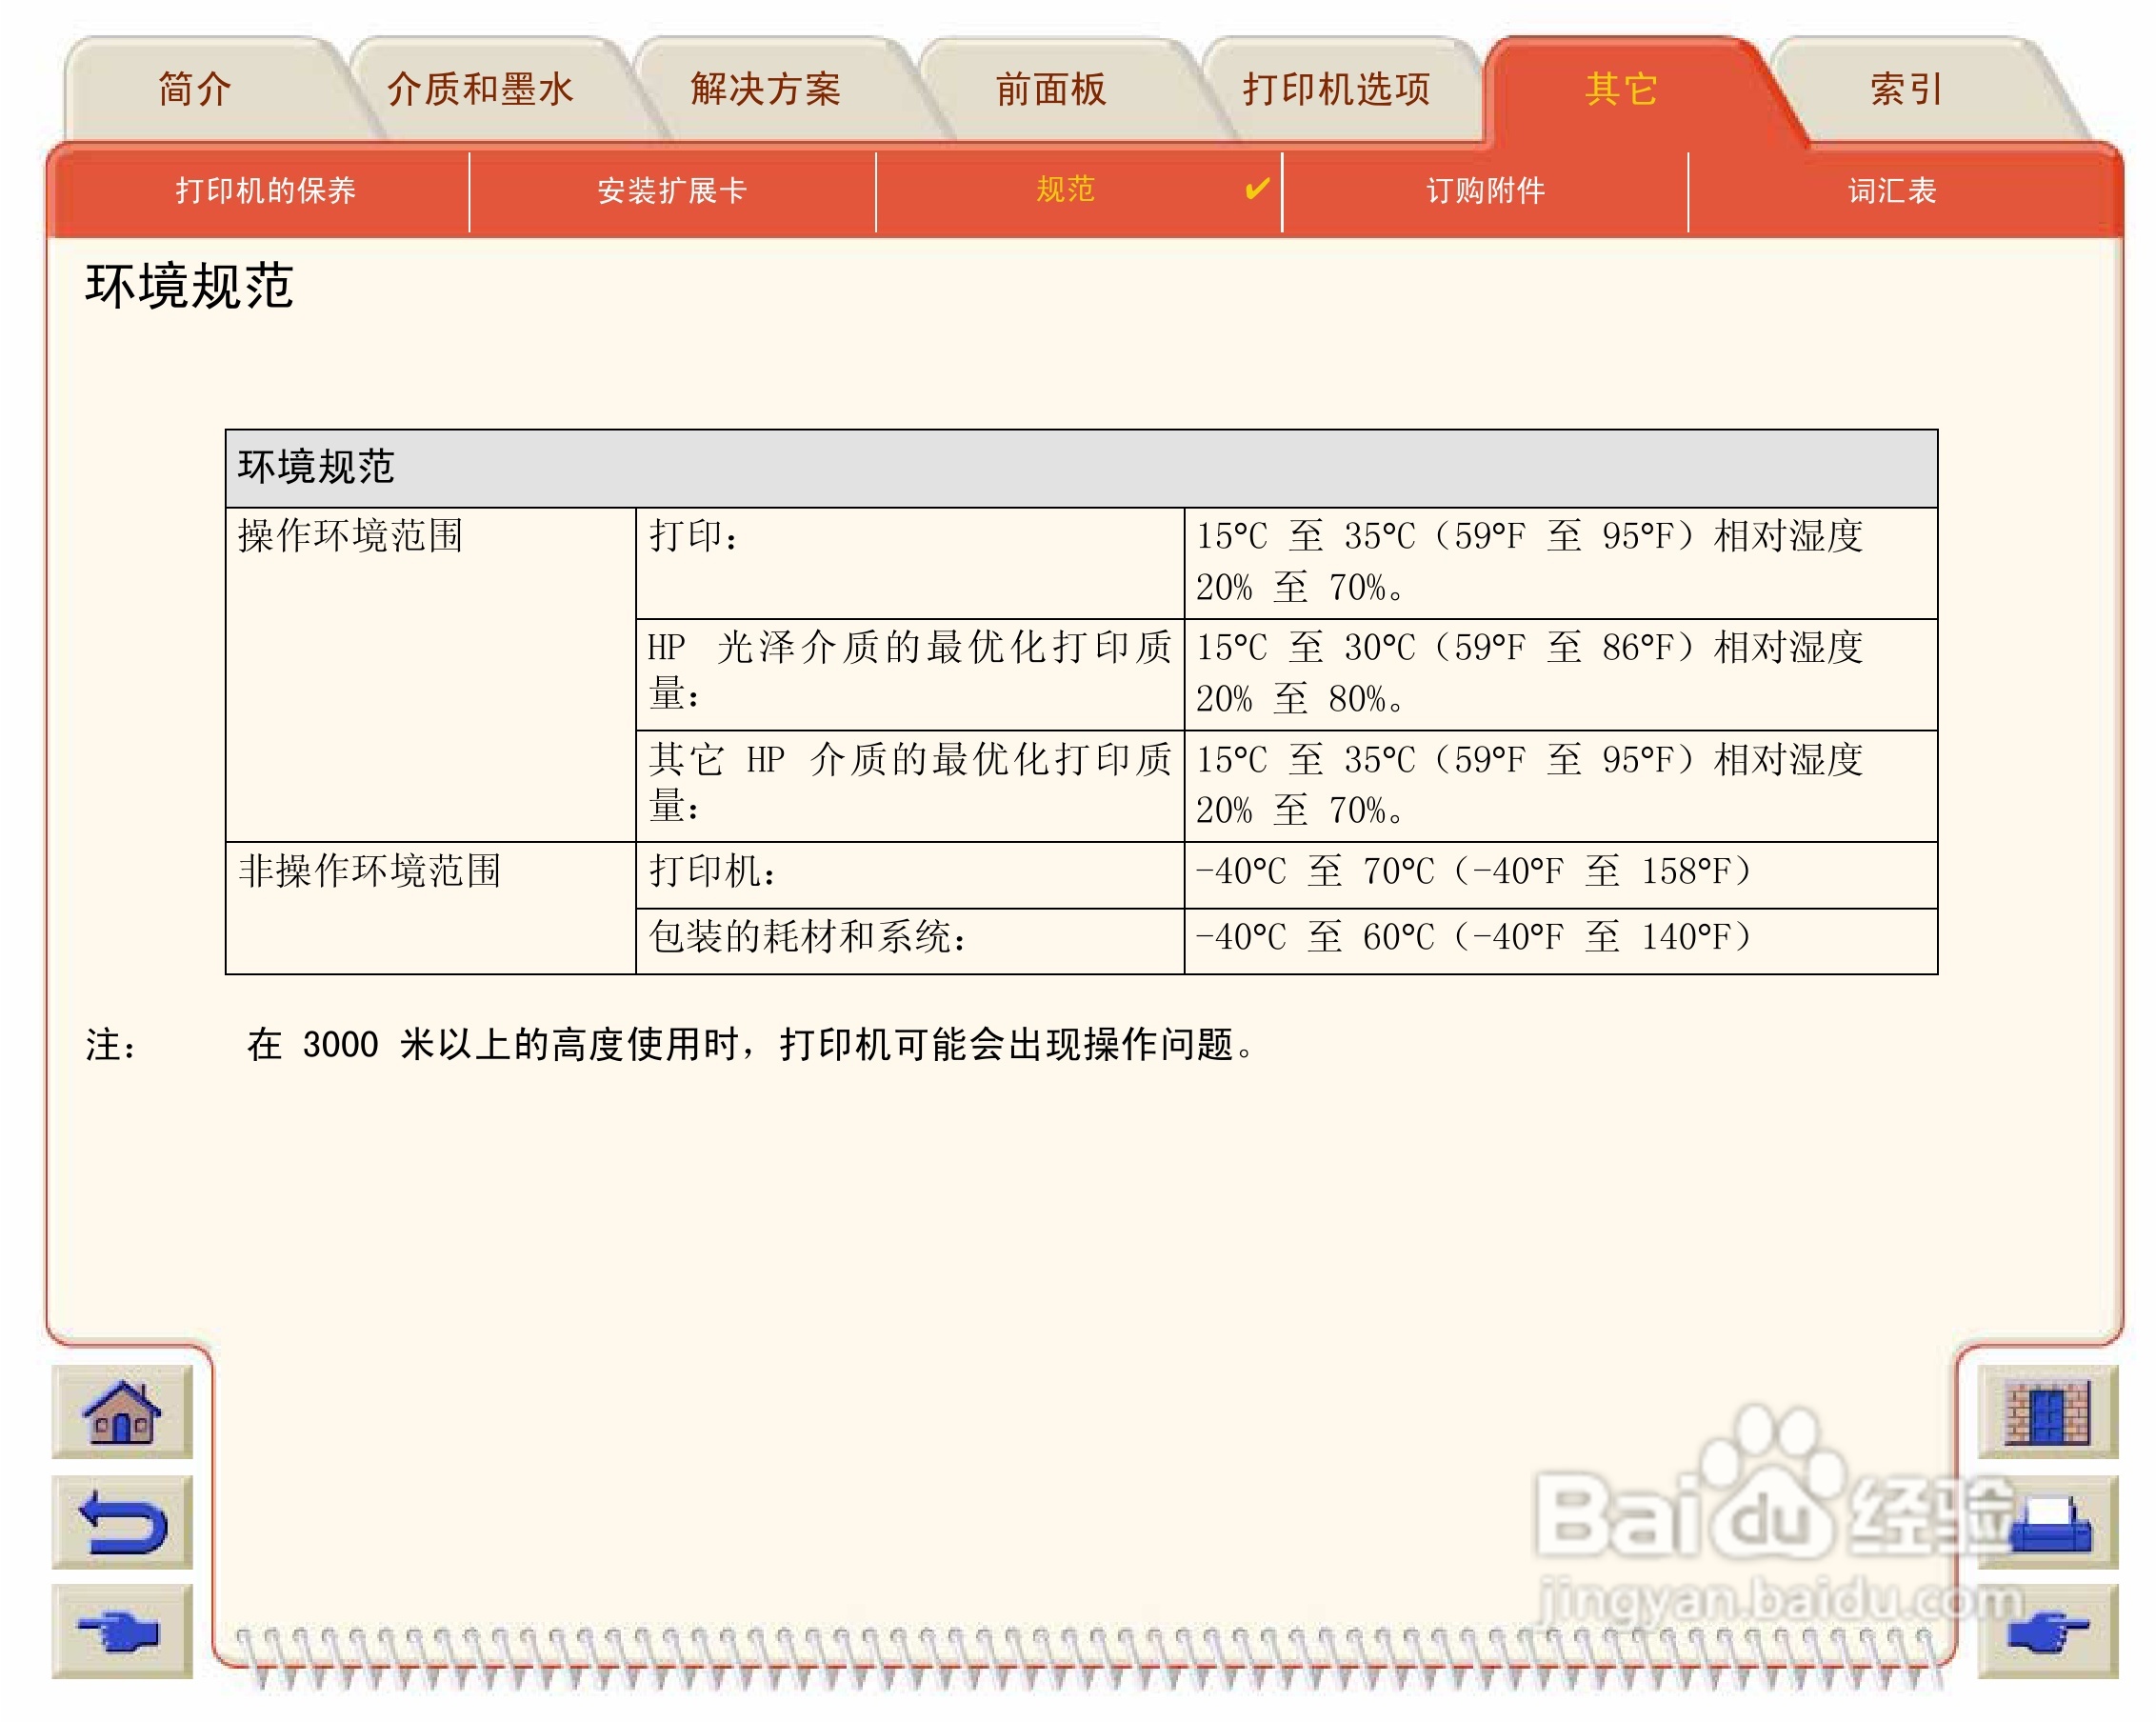
Task: Click the yellow checkmark beside 规范
Action: [x=1257, y=188]
